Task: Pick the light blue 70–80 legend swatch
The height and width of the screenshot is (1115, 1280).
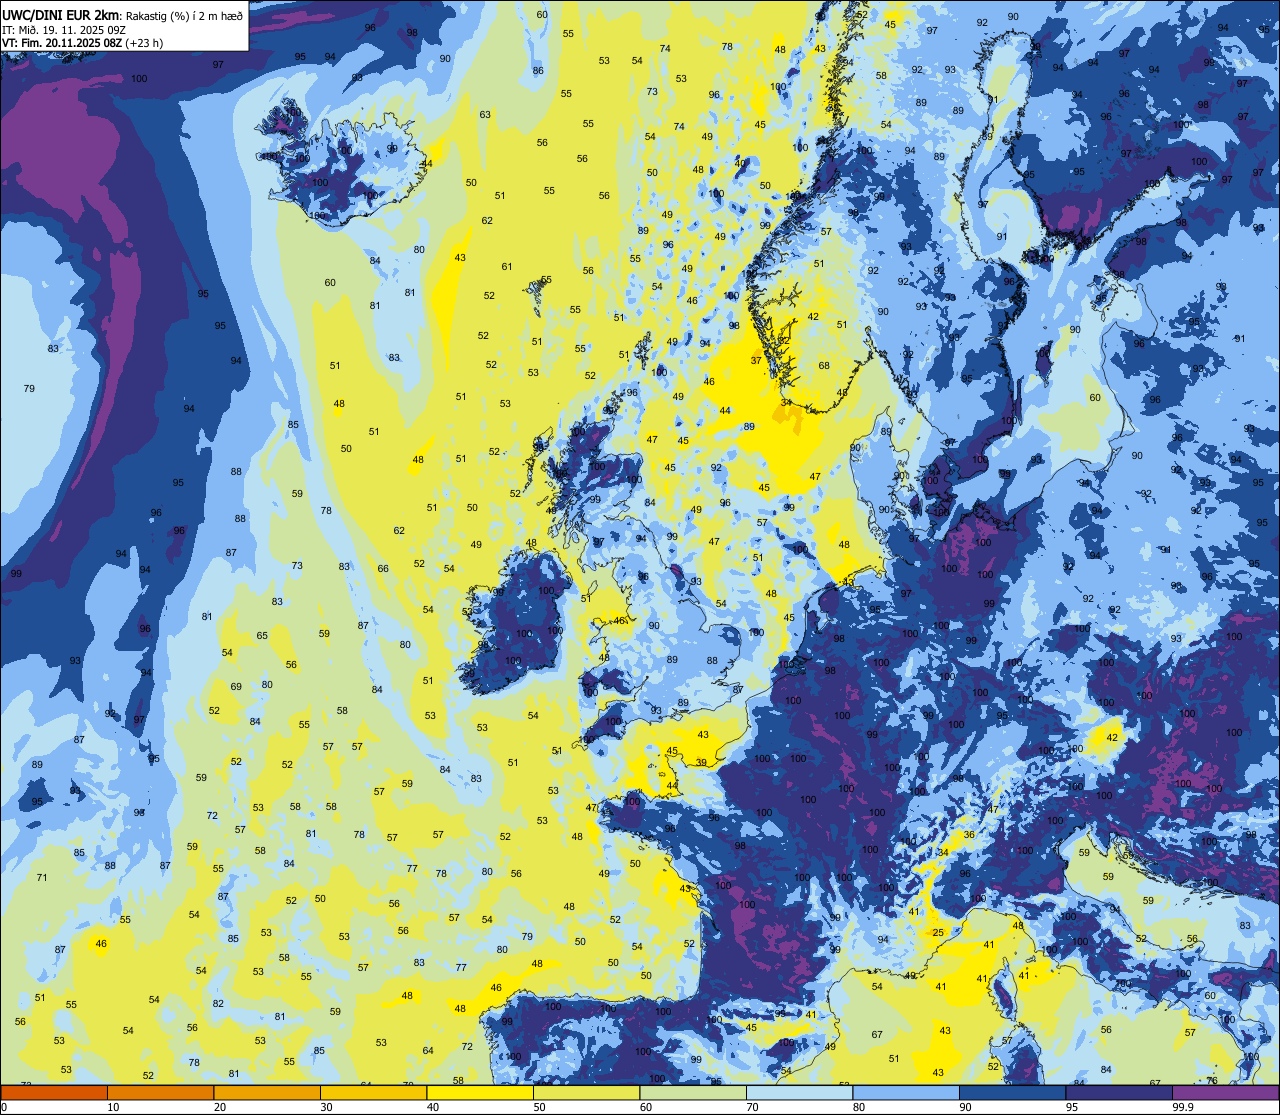Action: 799,1092
